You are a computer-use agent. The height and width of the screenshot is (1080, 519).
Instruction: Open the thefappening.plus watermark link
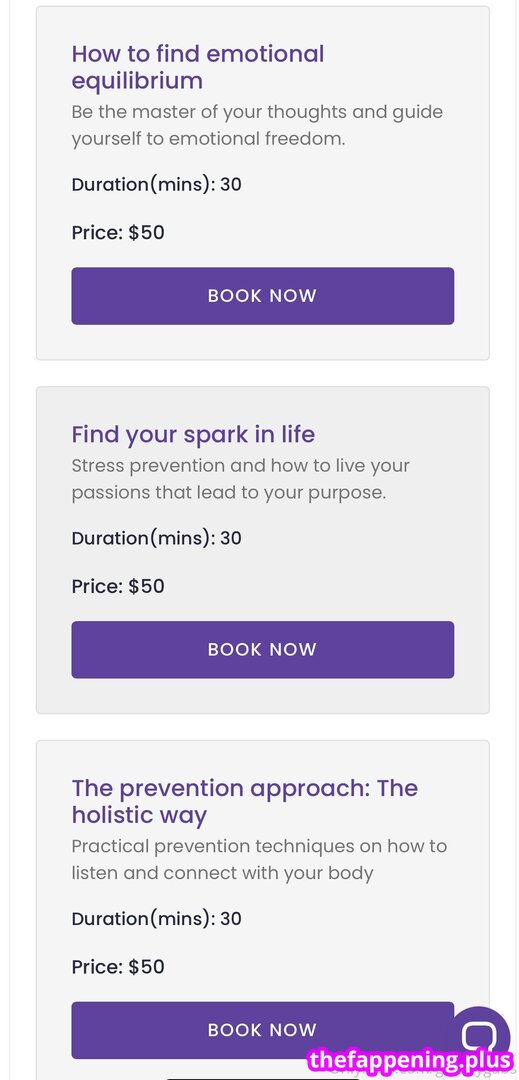tap(411, 1060)
